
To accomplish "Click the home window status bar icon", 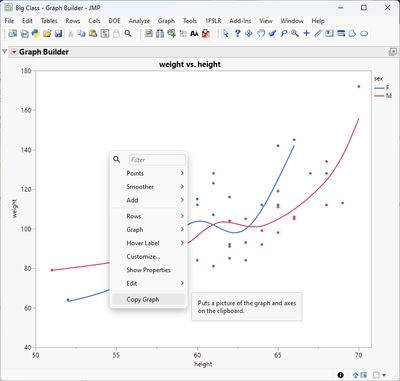I will pyautogui.click(x=355, y=375).
